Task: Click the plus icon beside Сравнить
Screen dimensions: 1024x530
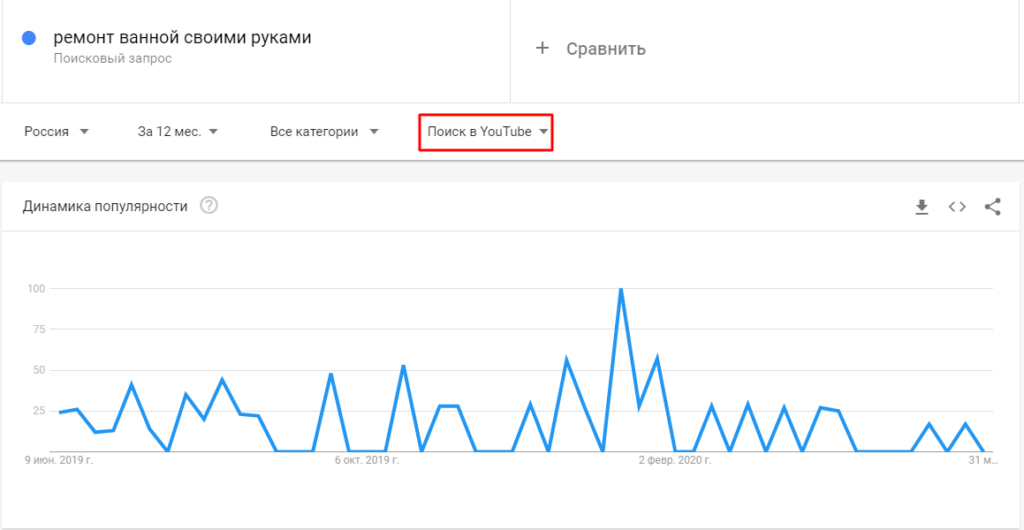Action: click(543, 48)
